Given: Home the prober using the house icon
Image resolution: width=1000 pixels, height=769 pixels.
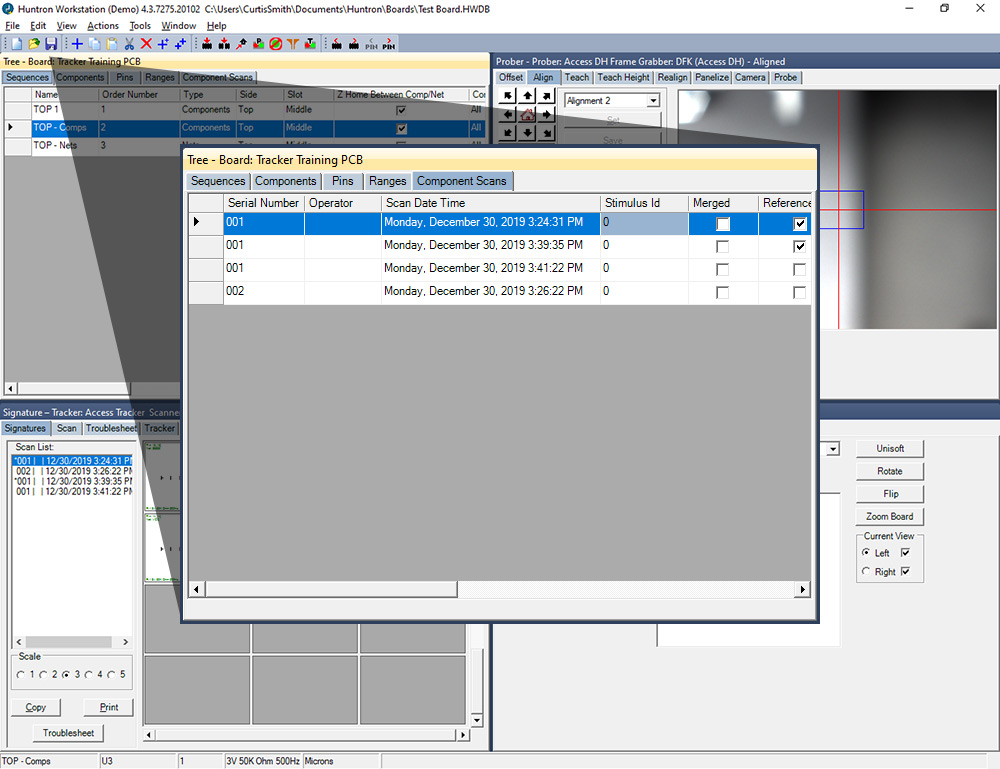Looking at the screenshot, I should [x=527, y=114].
